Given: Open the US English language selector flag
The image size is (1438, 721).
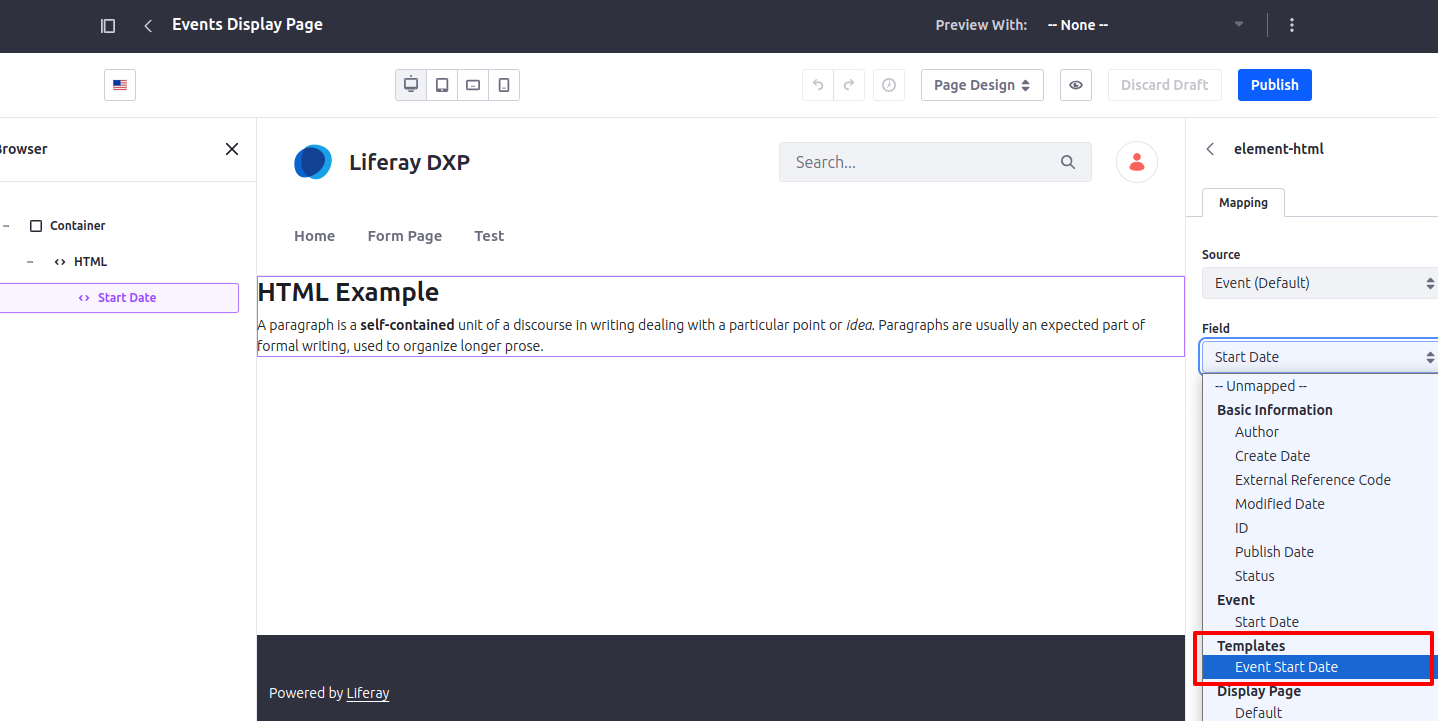Looking at the screenshot, I should click(x=120, y=85).
